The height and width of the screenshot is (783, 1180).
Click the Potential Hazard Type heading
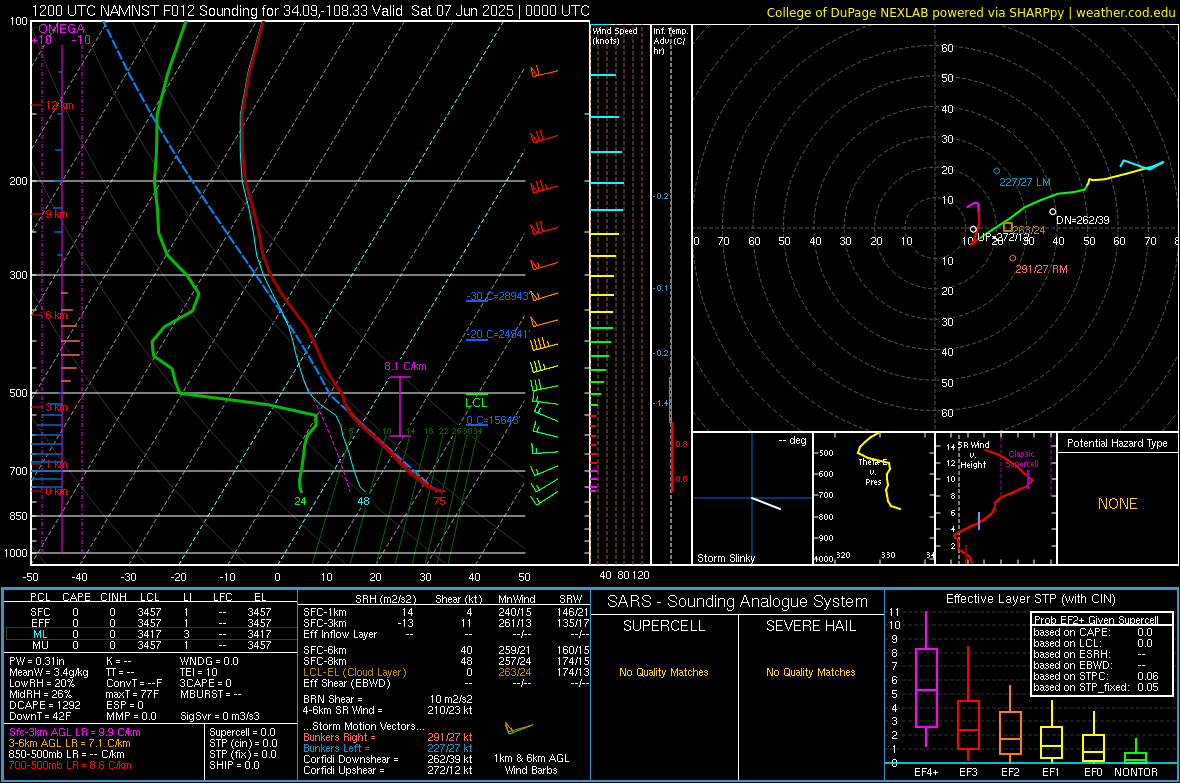(1117, 443)
